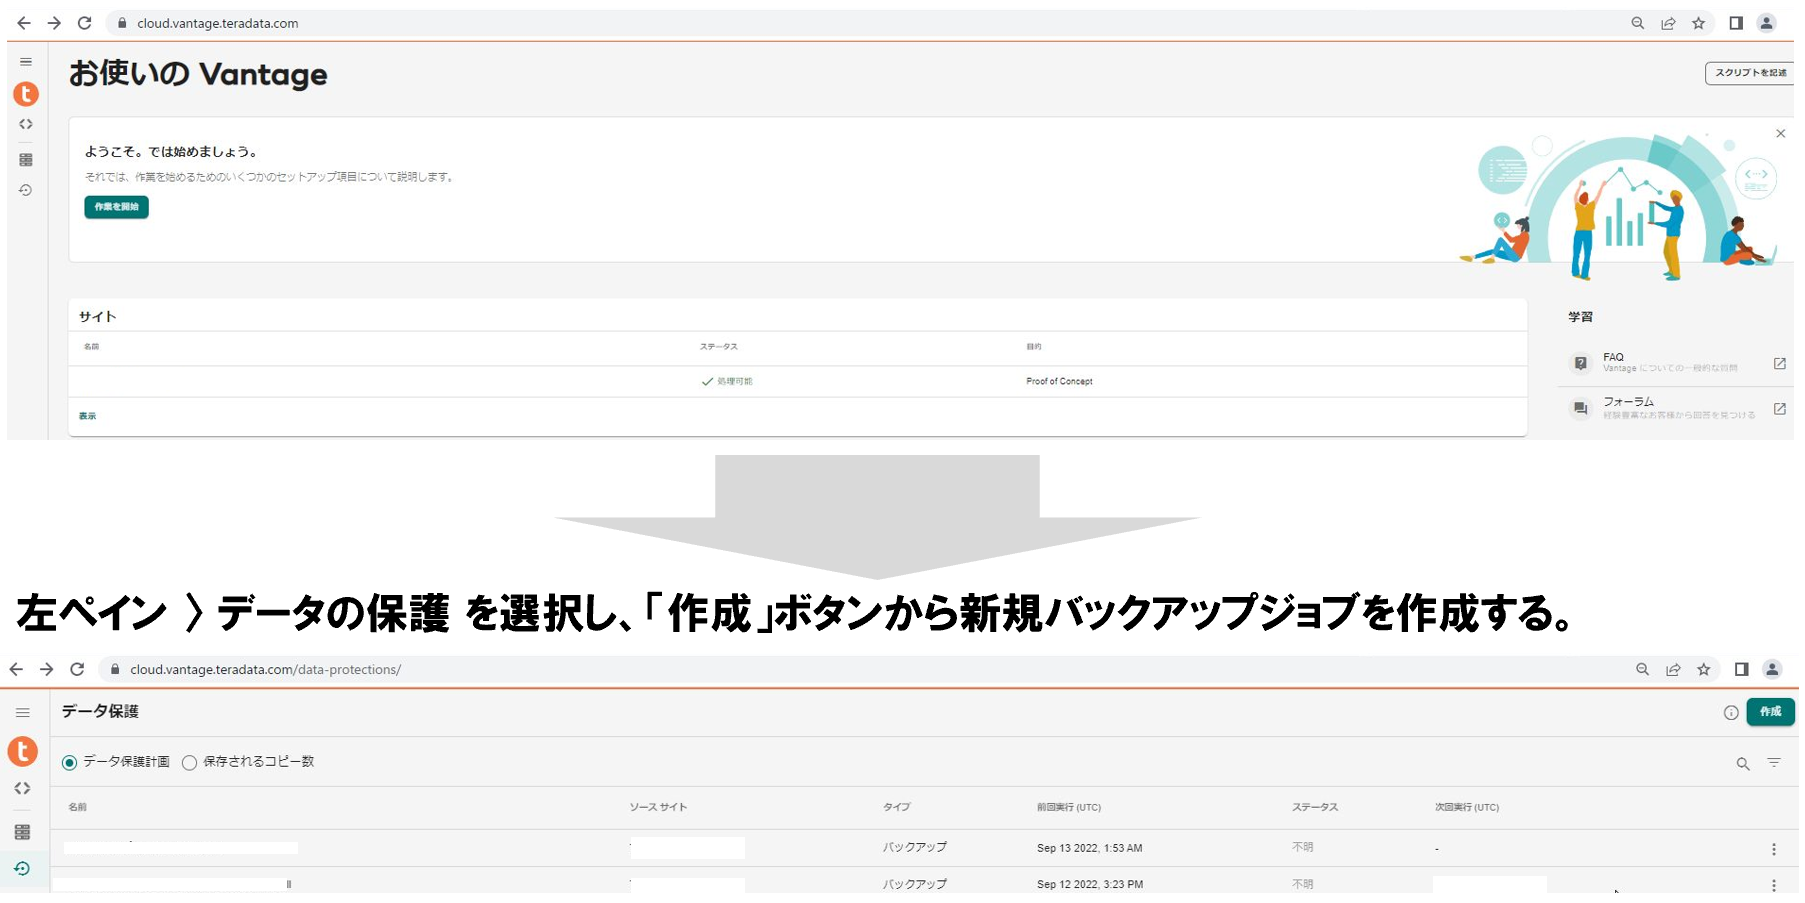Close the welcome banner
The image size is (1805, 903).
1780,133
